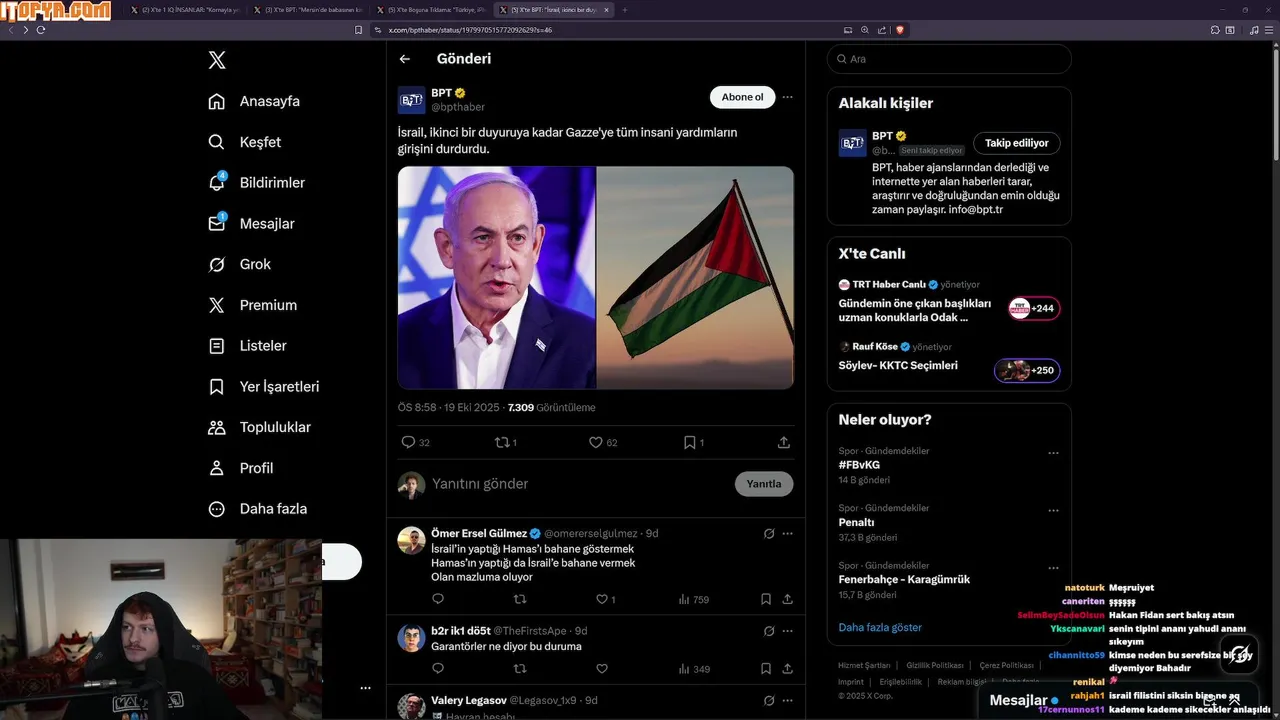Go back with the arrow icon
Viewport: 1280px width, 720px height.
click(x=405, y=59)
